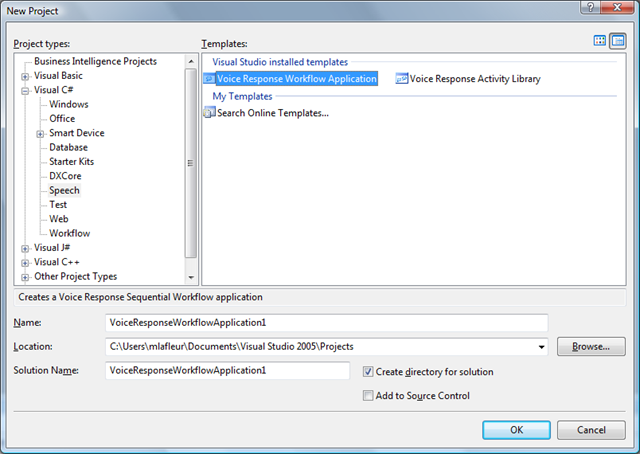This screenshot has width=640, height=454.
Task: Collapse the Visual C# node
Action: [25, 91]
